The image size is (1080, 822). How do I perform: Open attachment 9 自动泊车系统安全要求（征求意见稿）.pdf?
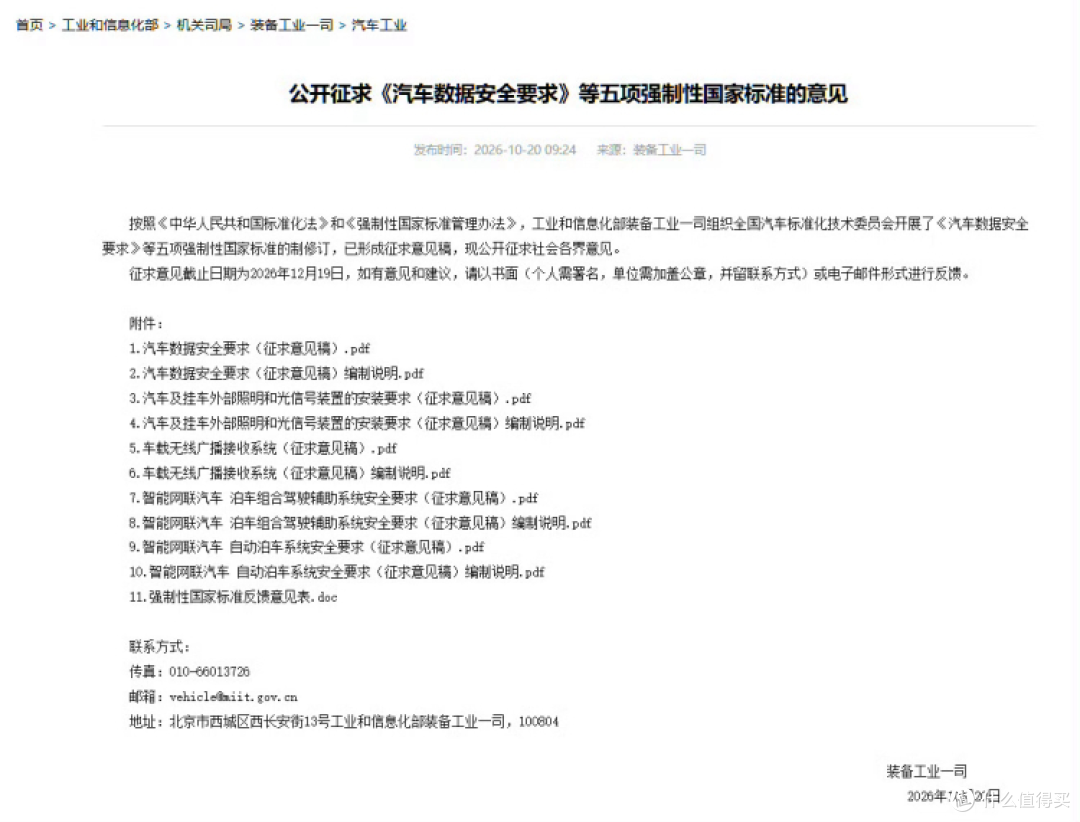(x=307, y=547)
